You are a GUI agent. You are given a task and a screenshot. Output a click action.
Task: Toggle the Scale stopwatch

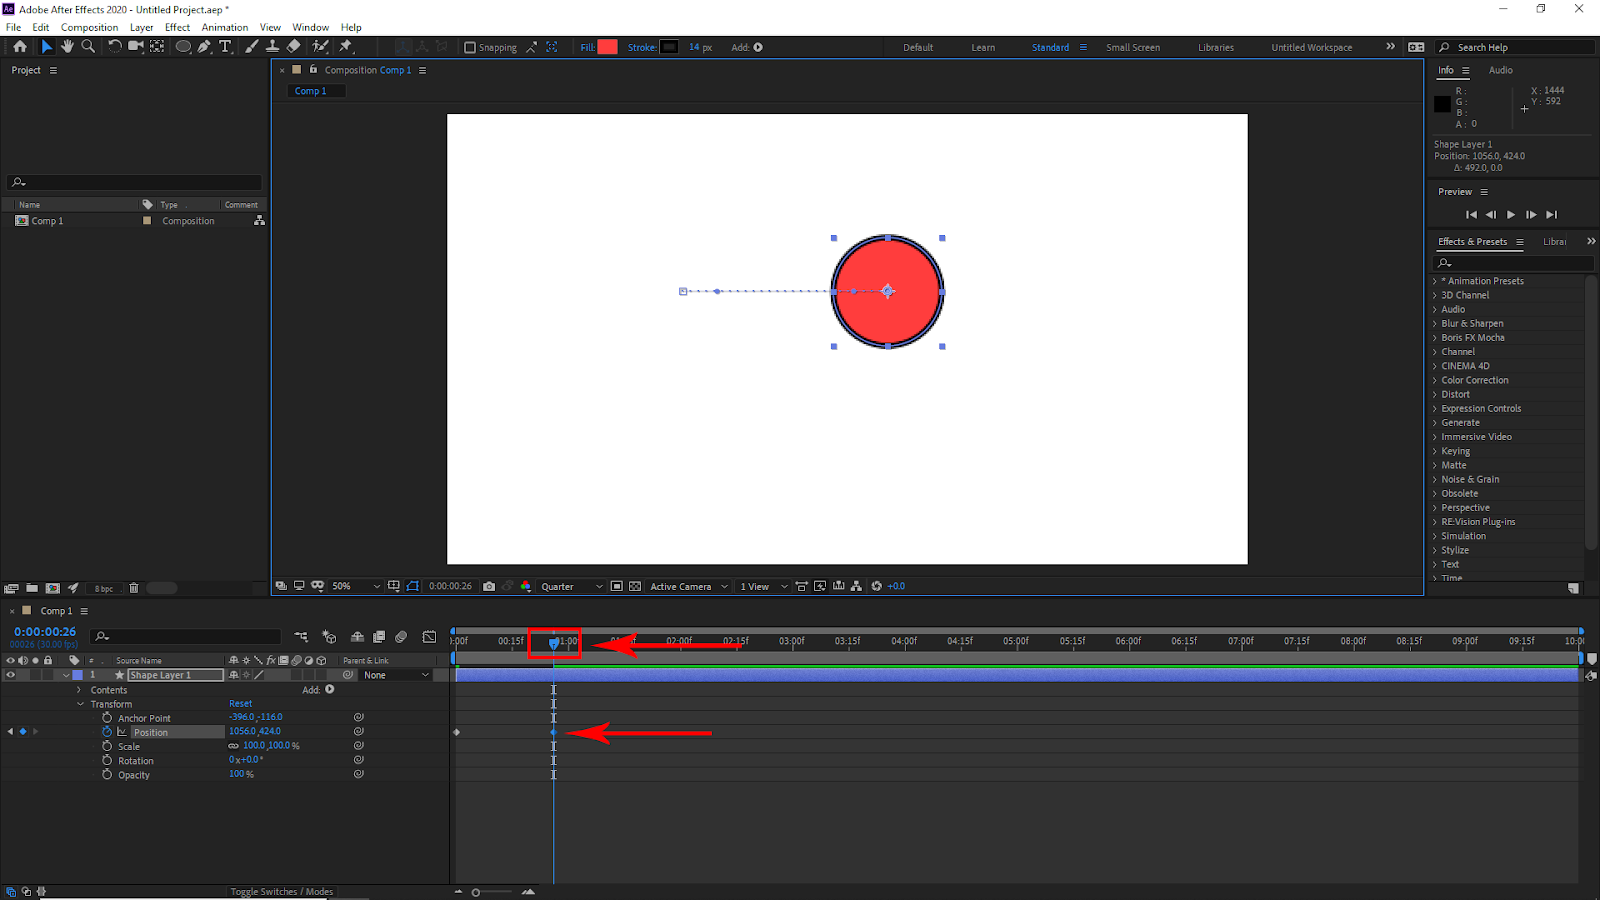(x=107, y=746)
